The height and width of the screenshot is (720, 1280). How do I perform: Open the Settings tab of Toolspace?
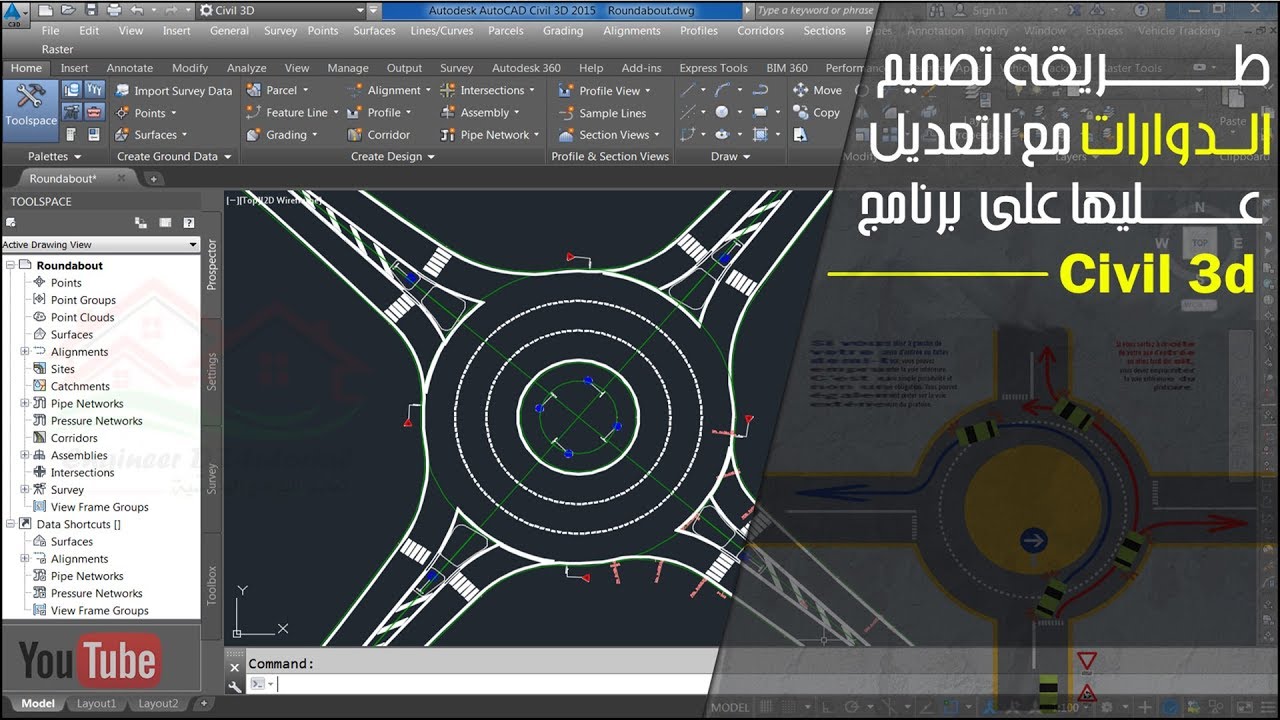(x=212, y=371)
